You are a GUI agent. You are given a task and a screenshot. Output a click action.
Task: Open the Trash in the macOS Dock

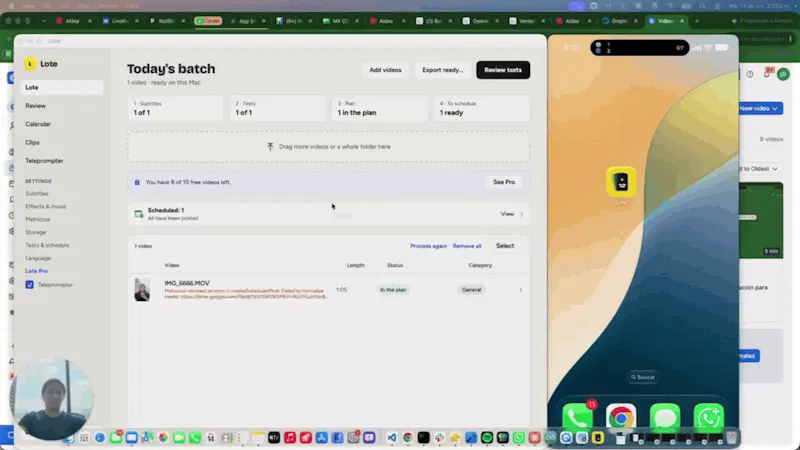[x=731, y=438]
